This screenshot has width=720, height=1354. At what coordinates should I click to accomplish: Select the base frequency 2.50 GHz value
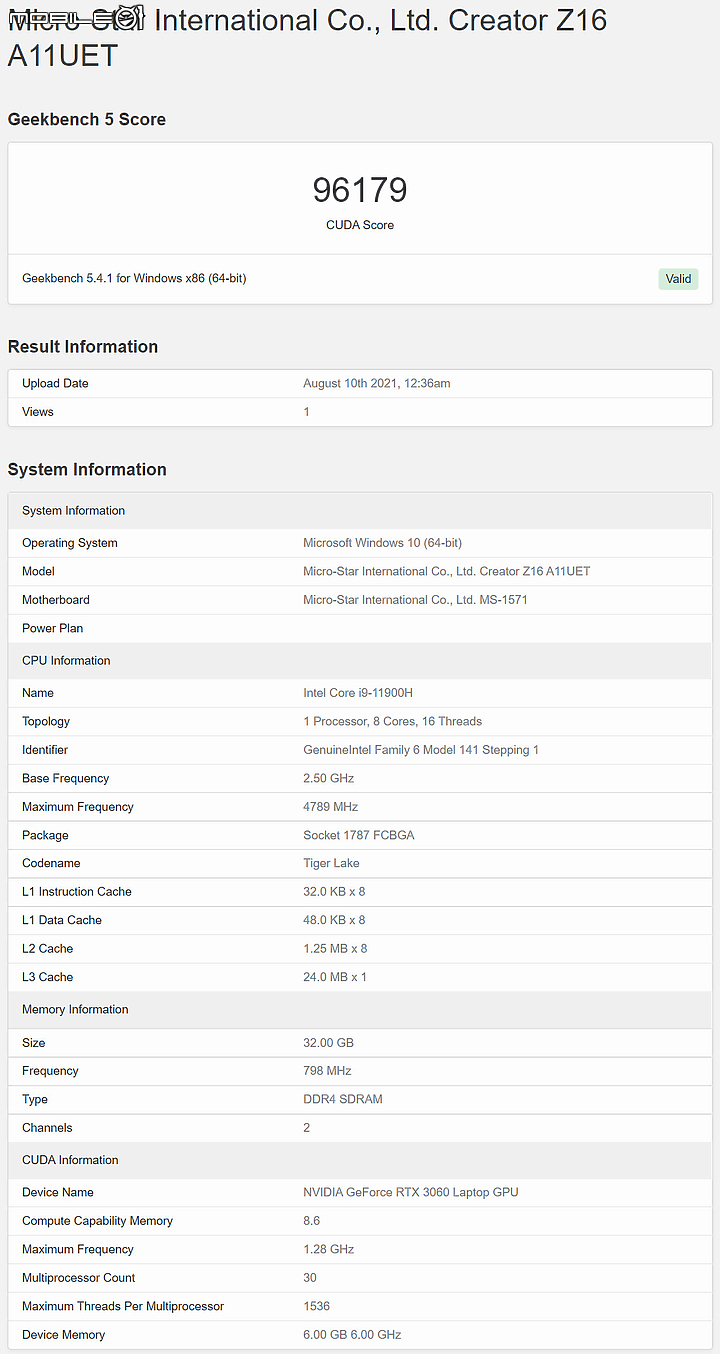[329, 778]
